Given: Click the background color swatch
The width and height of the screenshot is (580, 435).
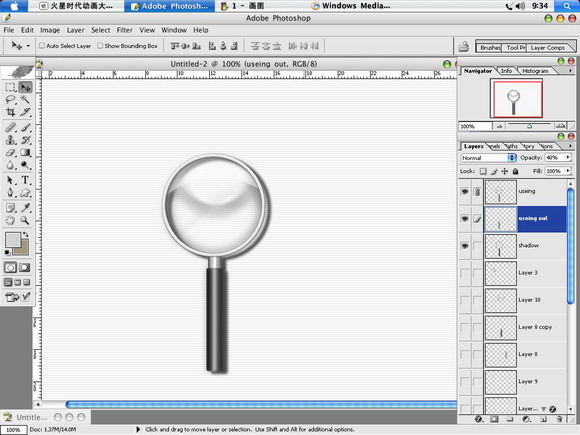Looking at the screenshot, I should pyautogui.click(x=23, y=250).
